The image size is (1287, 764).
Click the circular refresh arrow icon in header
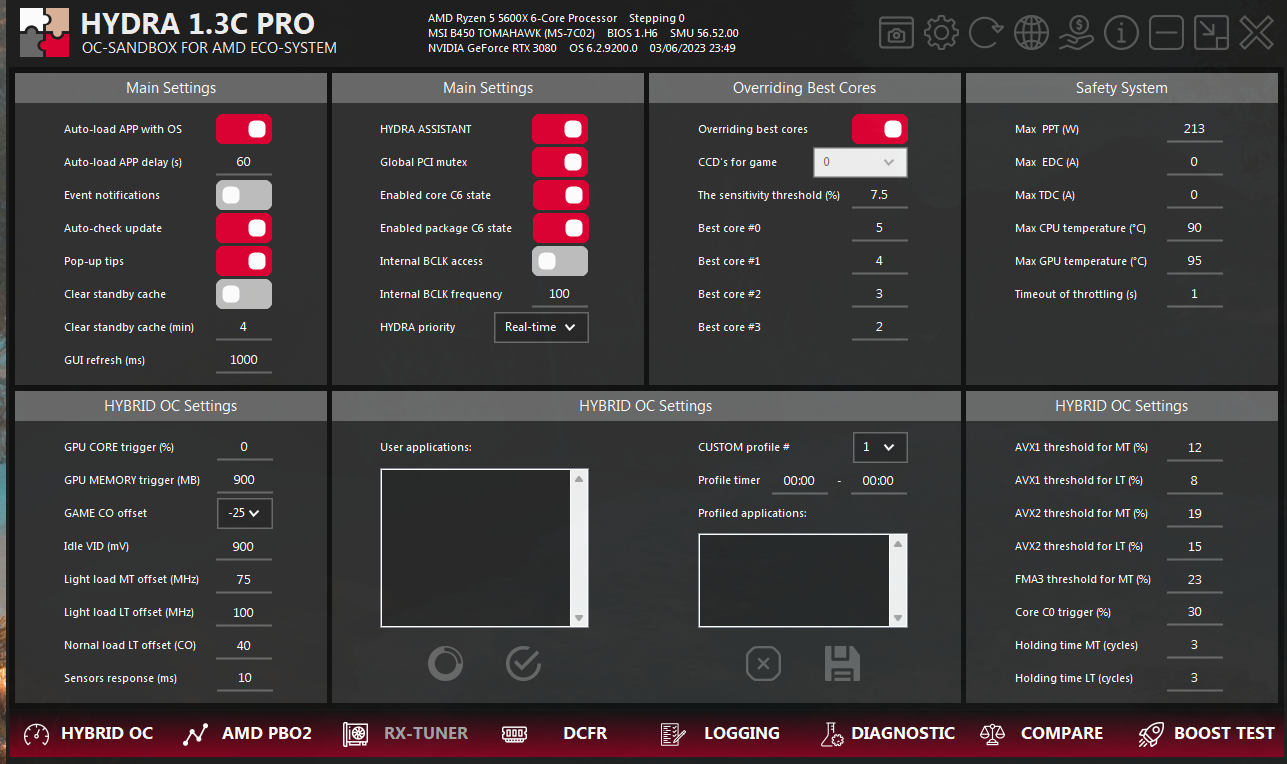click(x=986, y=33)
